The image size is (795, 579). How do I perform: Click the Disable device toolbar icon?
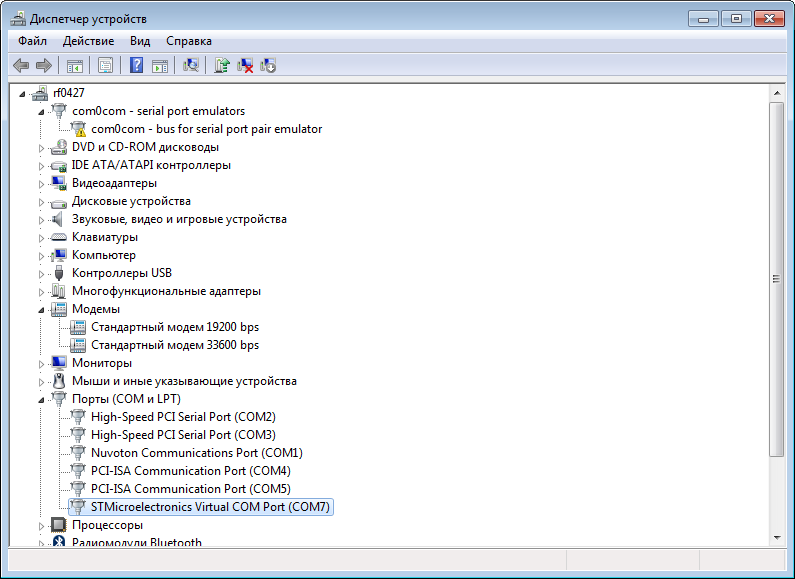(268, 65)
